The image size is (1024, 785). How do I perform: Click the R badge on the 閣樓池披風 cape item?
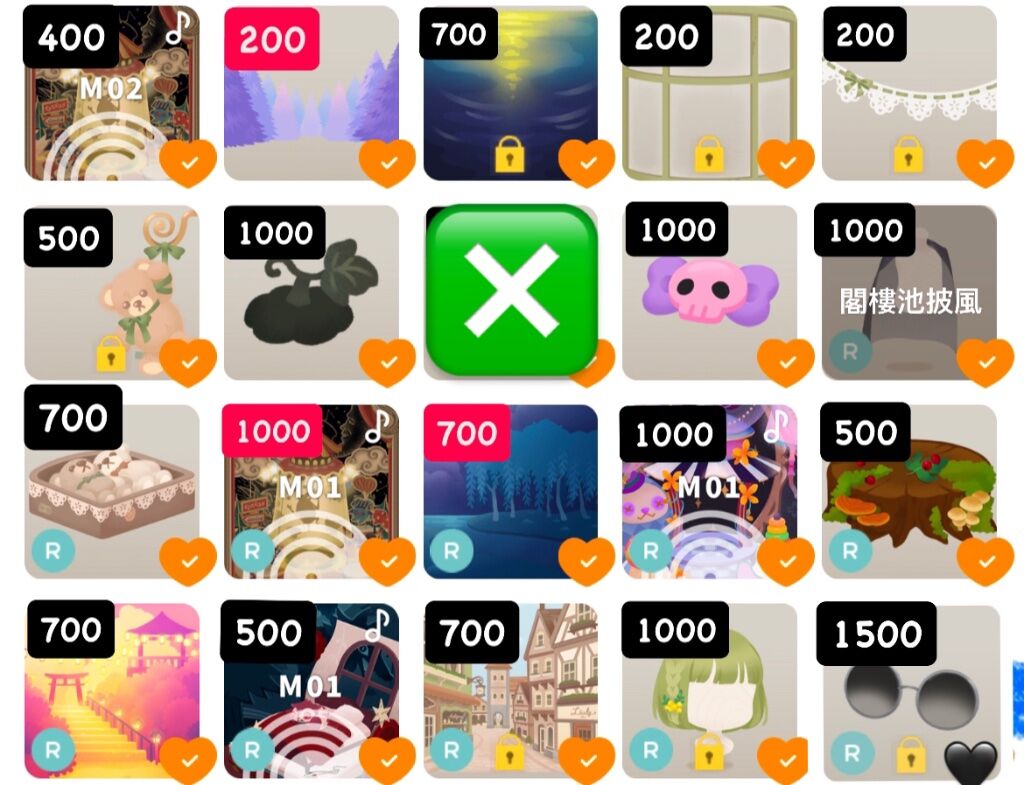coord(850,351)
